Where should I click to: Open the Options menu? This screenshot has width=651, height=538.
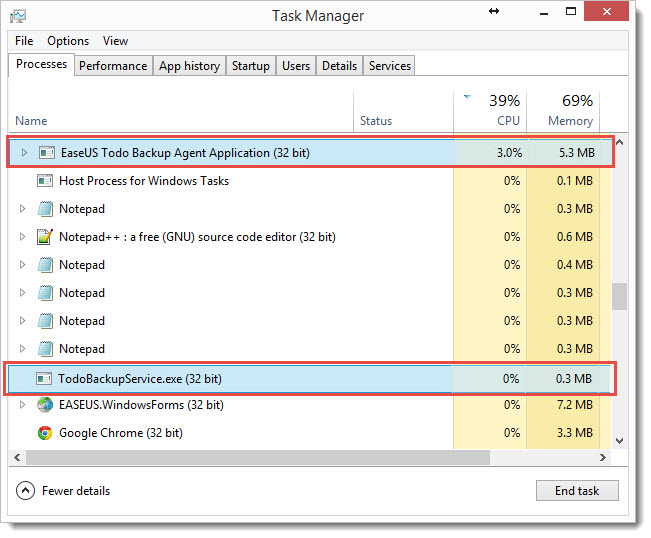click(68, 41)
